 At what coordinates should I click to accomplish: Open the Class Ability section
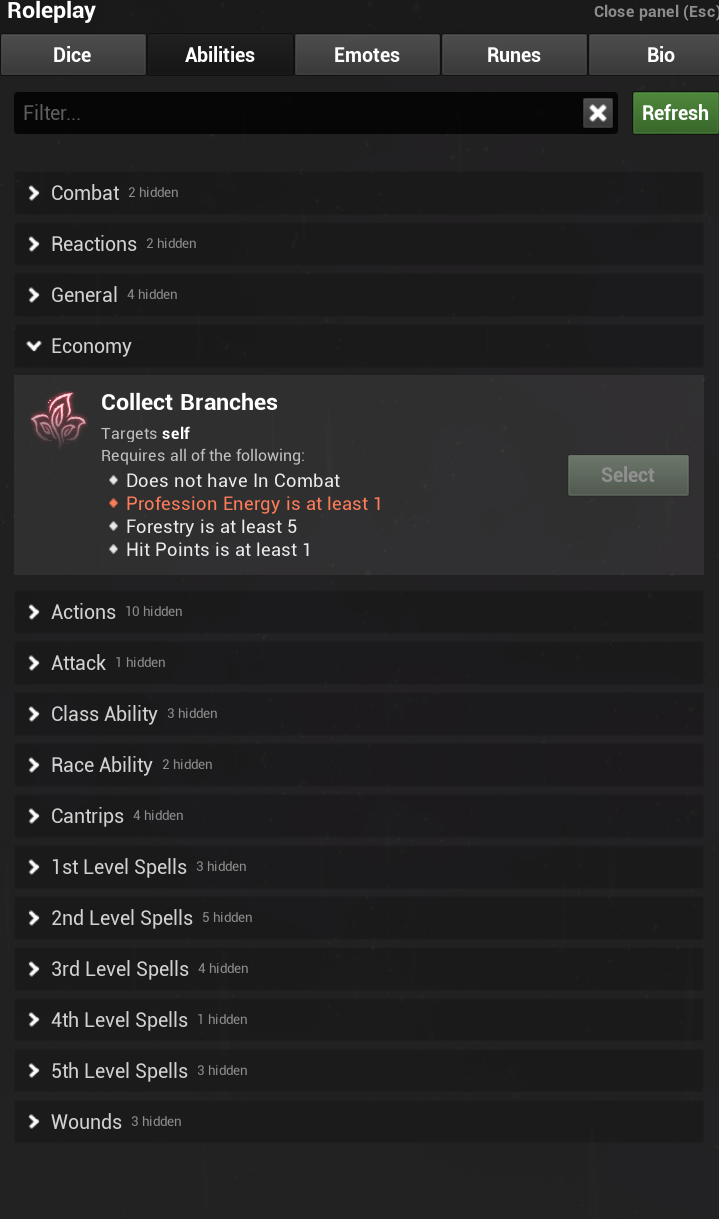click(104, 714)
